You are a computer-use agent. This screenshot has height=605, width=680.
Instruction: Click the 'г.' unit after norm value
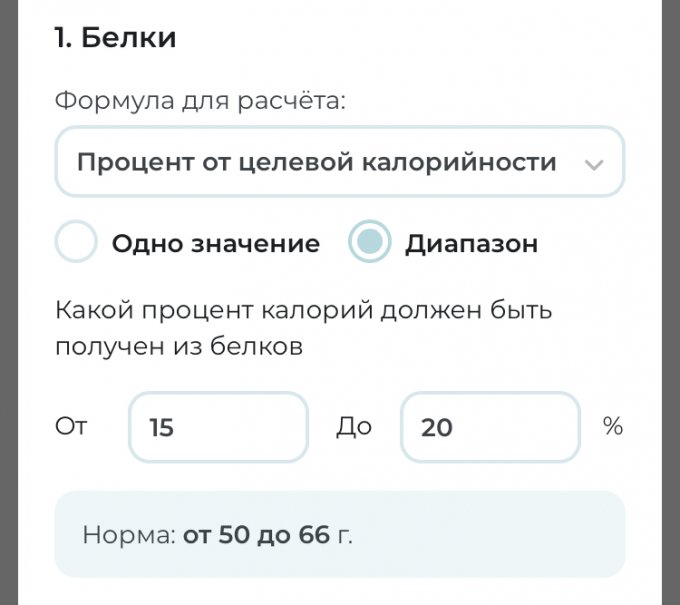click(x=344, y=535)
